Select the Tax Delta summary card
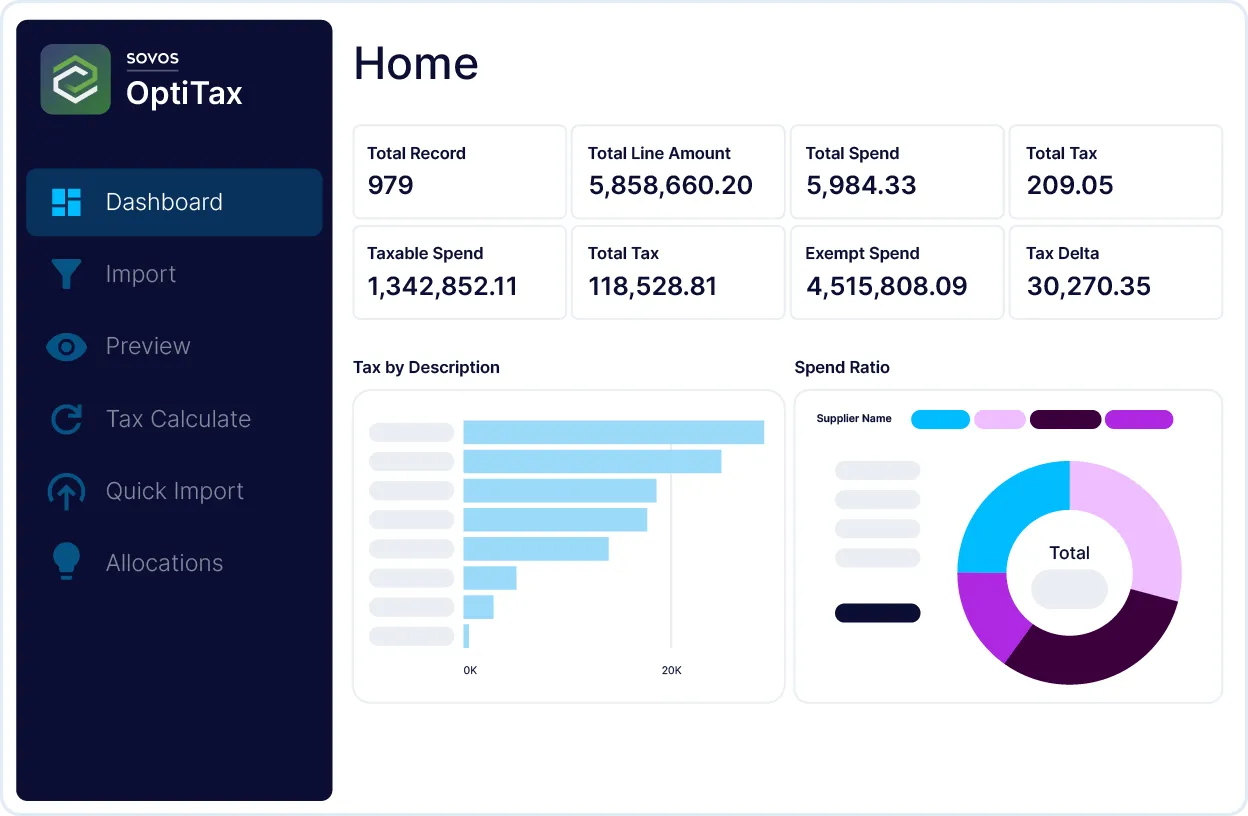Viewport: 1248px width, 816px height. pos(1115,272)
